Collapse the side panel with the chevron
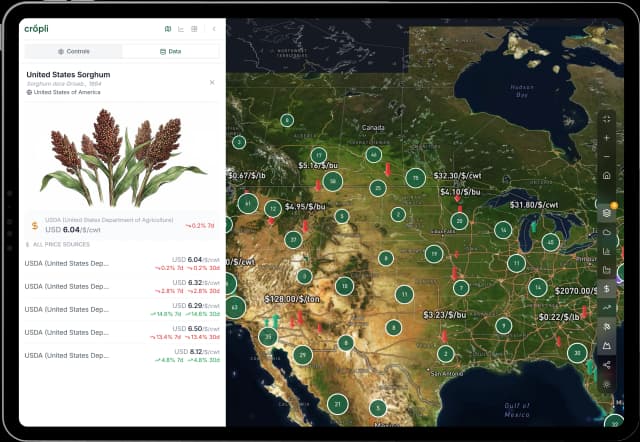Viewport: 640px width, 442px height. point(214,29)
